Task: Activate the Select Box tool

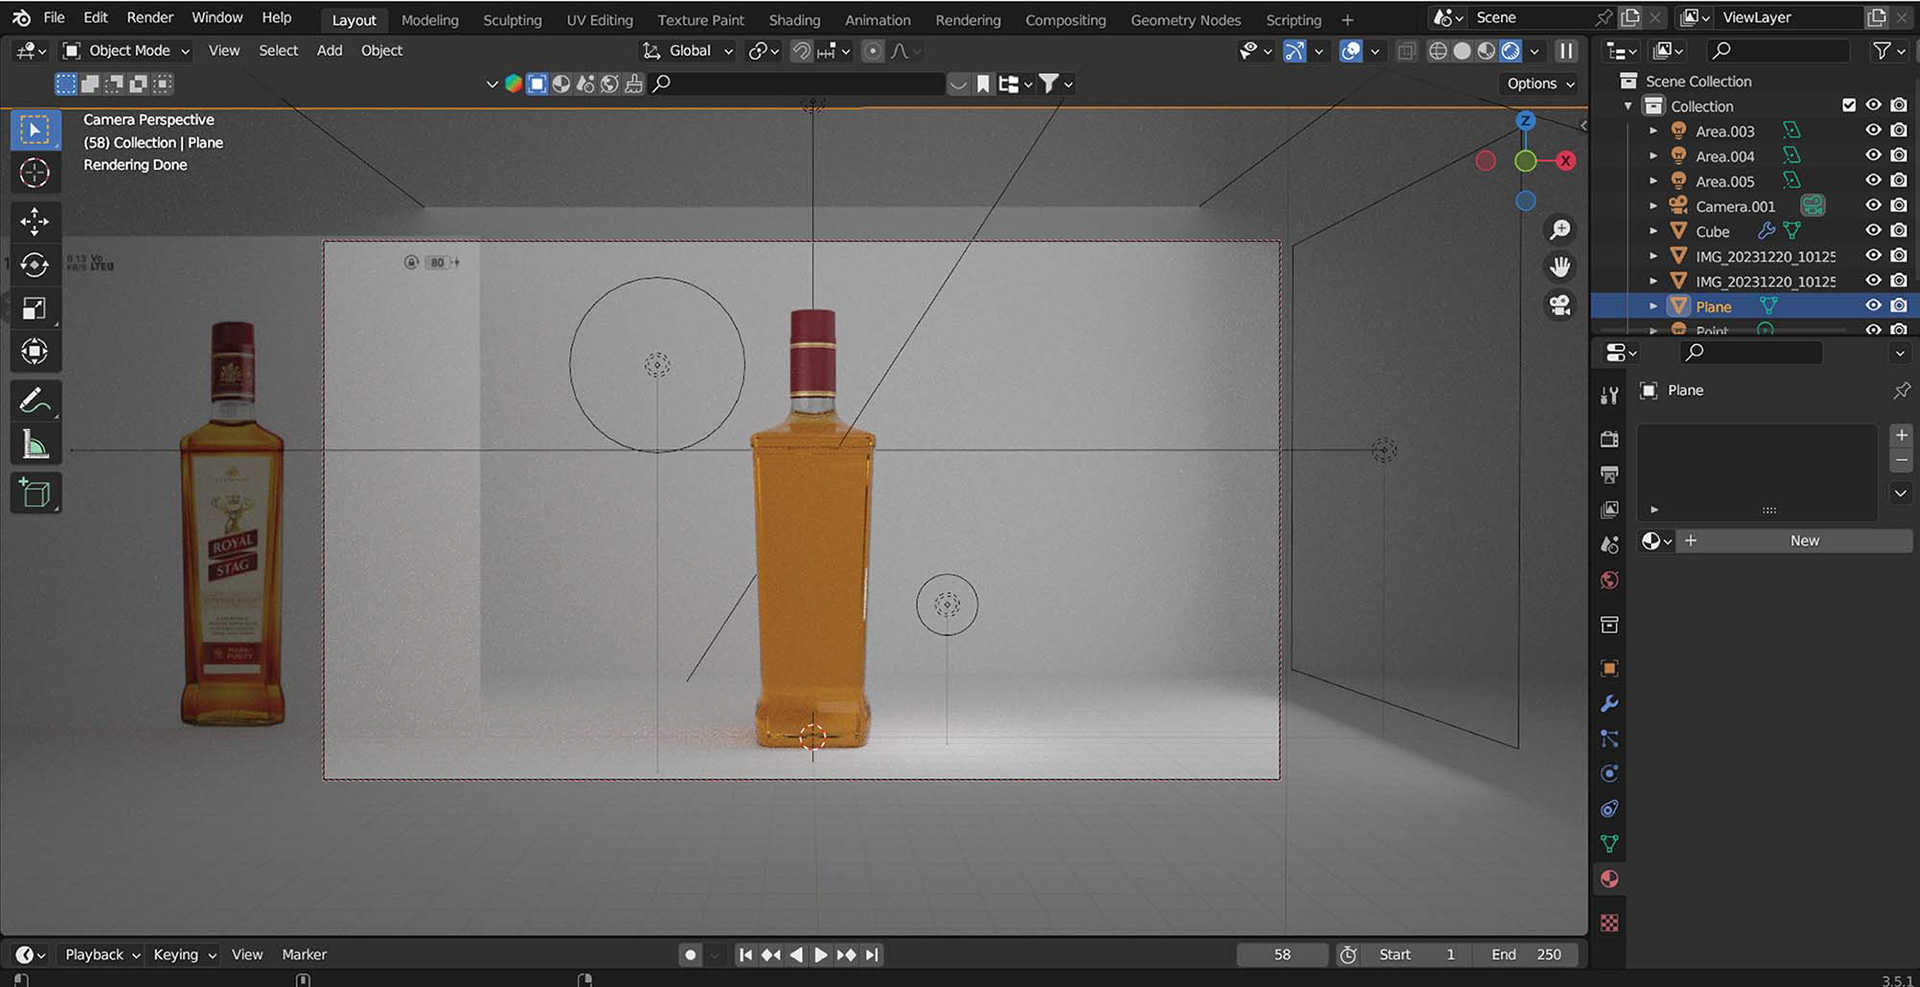Action: (x=35, y=130)
